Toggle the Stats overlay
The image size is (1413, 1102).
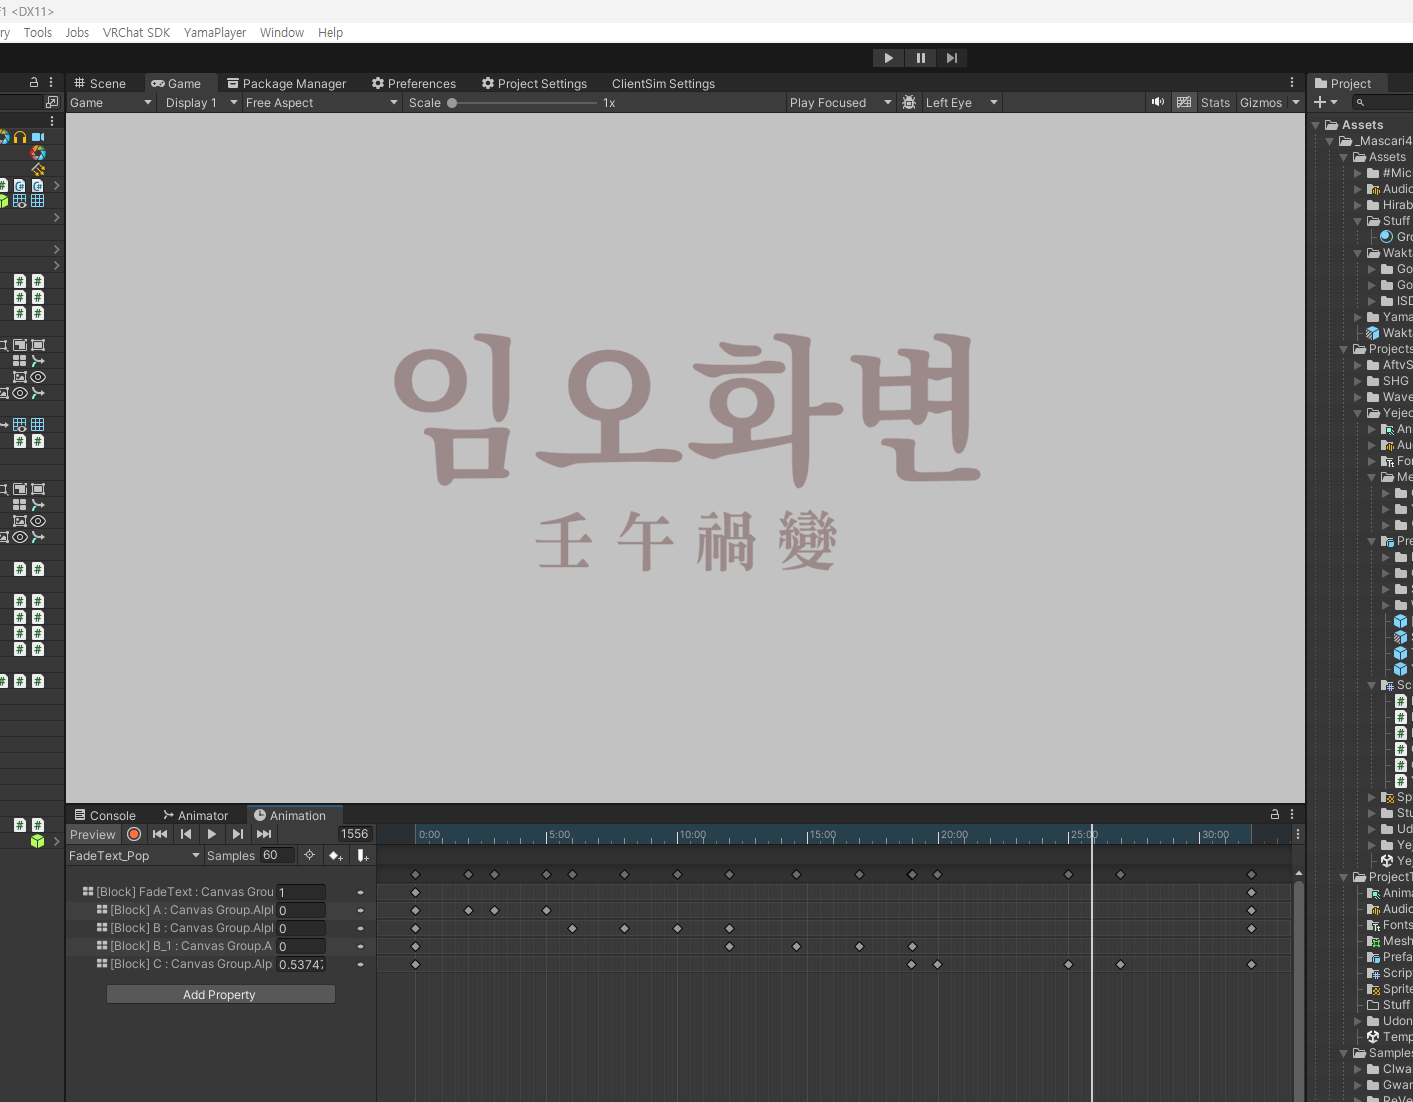point(1215,102)
